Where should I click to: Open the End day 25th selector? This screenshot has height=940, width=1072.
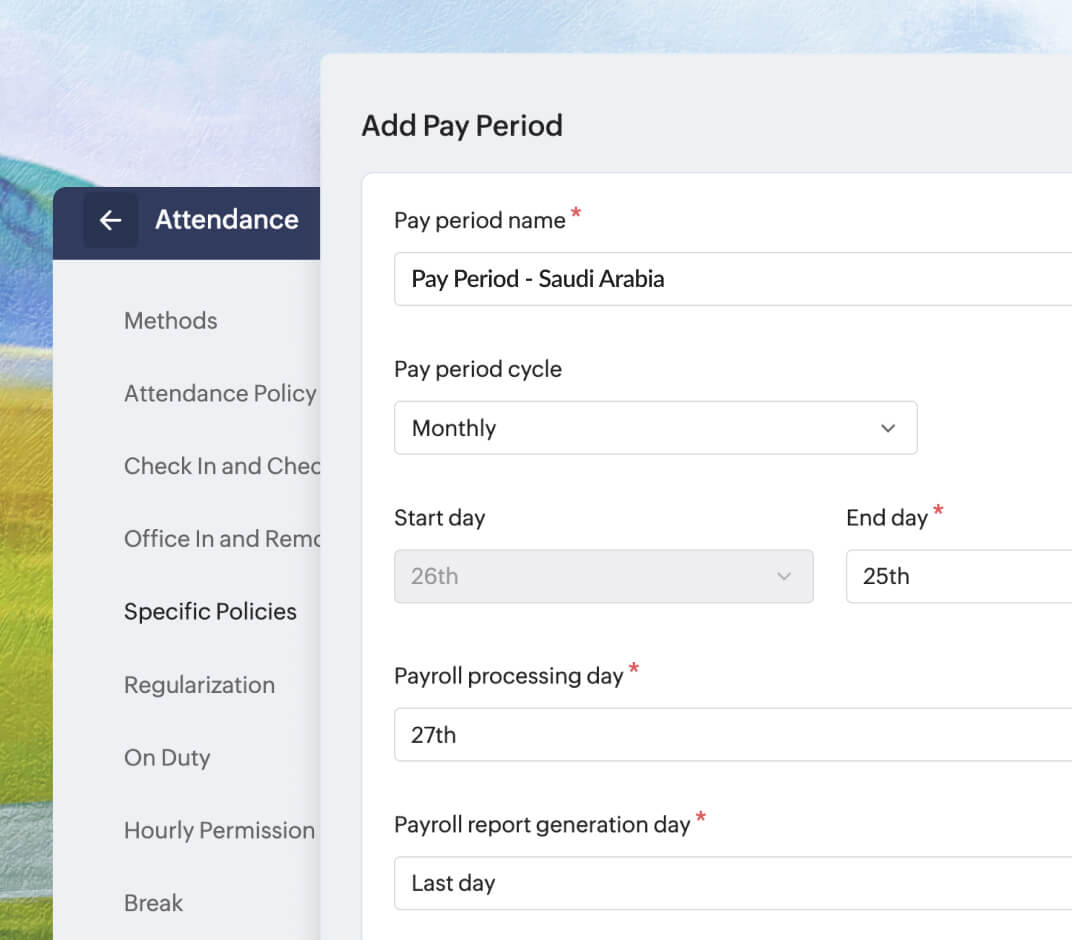pyautogui.click(x=959, y=576)
